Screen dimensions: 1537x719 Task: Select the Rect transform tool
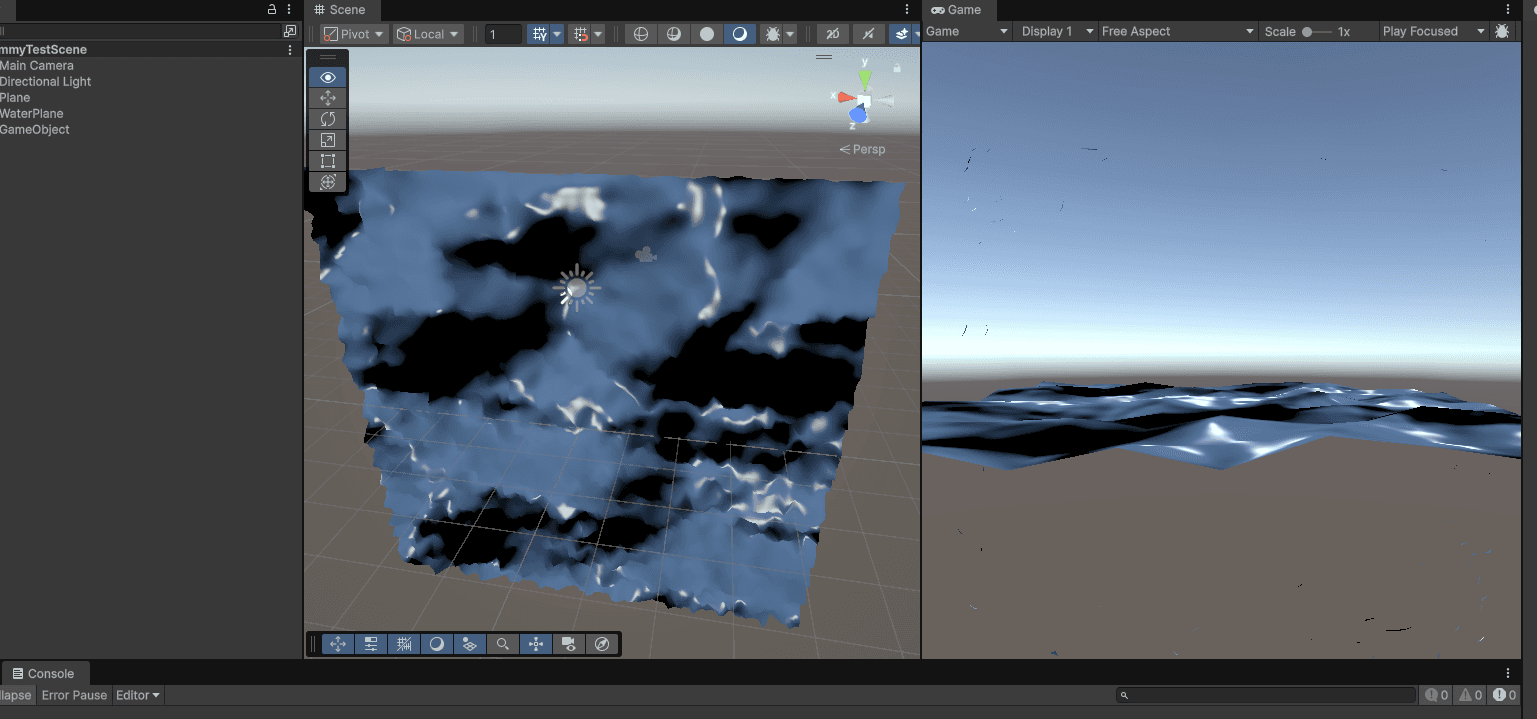click(327, 161)
